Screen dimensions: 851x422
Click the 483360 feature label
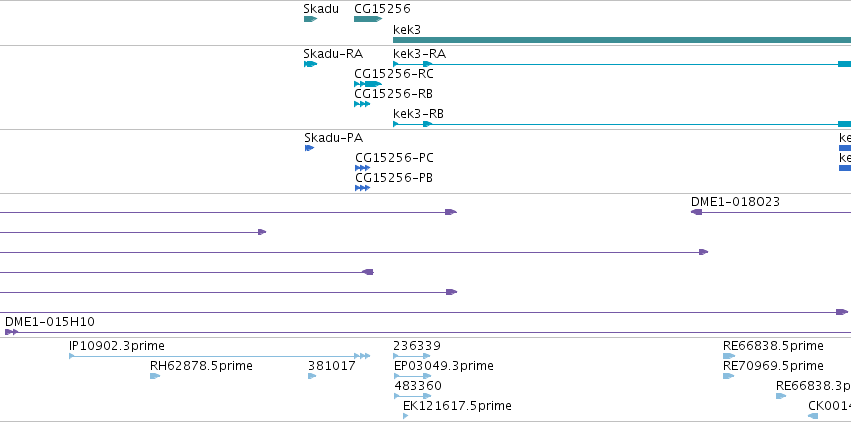pyautogui.click(x=418, y=386)
